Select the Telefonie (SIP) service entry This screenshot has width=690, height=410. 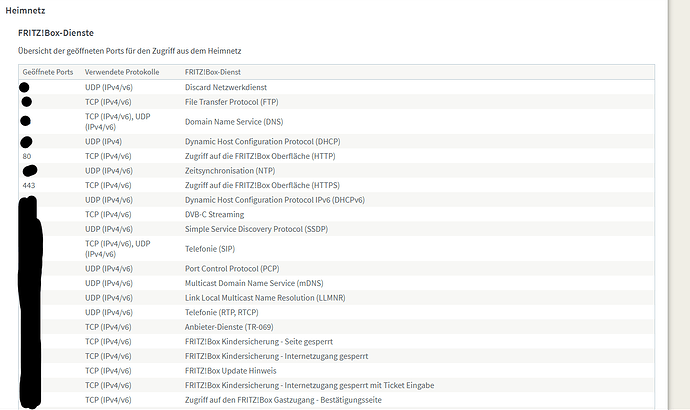(x=213, y=249)
